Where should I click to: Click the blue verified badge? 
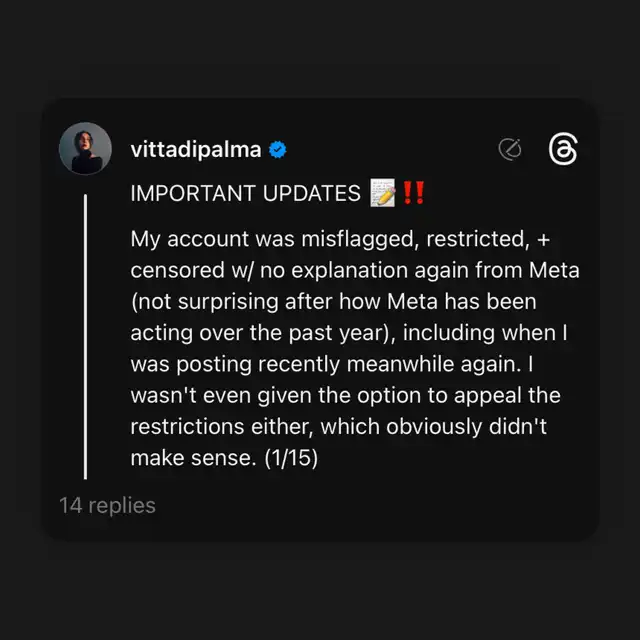click(279, 150)
